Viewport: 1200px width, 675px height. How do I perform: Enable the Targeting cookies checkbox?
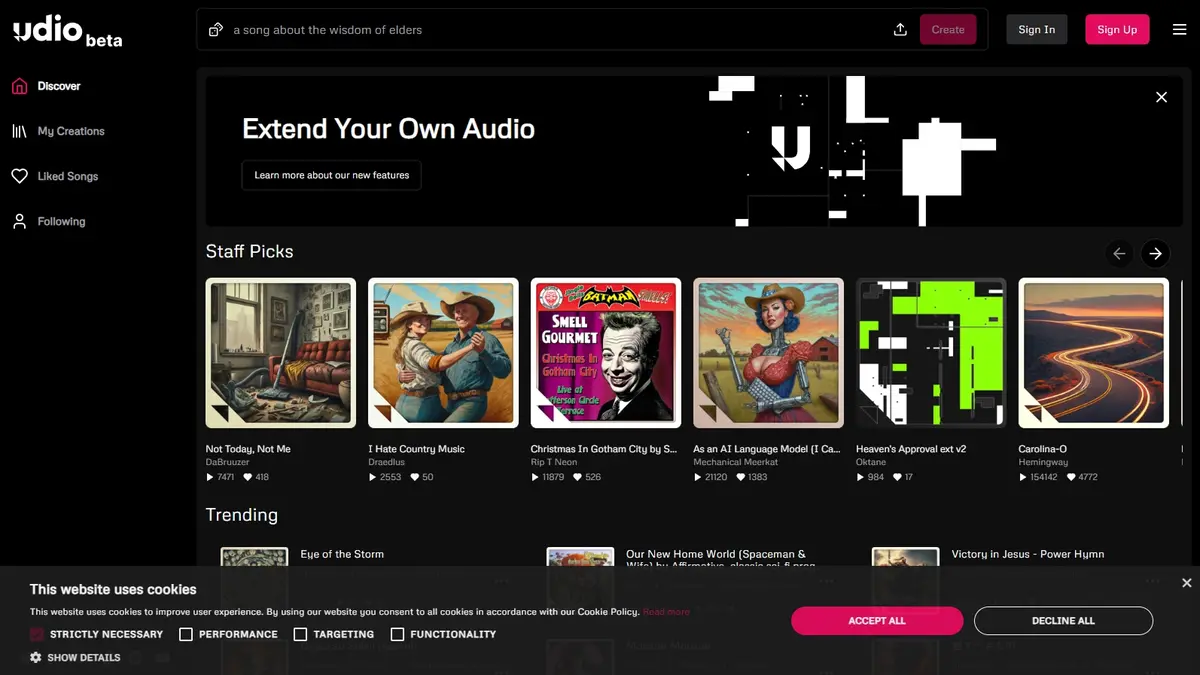300,634
